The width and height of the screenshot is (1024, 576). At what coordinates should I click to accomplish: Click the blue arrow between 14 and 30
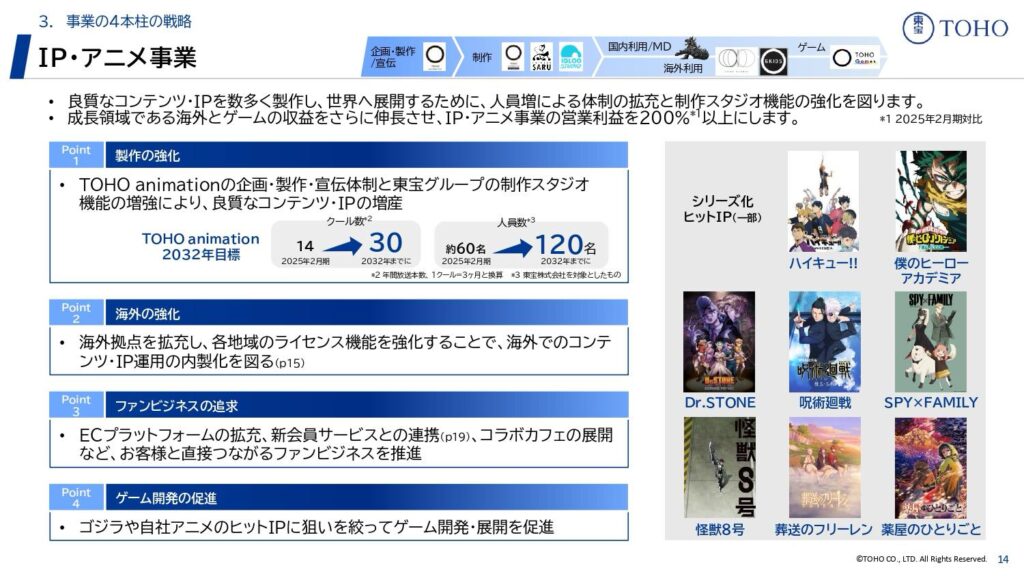tap(342, 246)
